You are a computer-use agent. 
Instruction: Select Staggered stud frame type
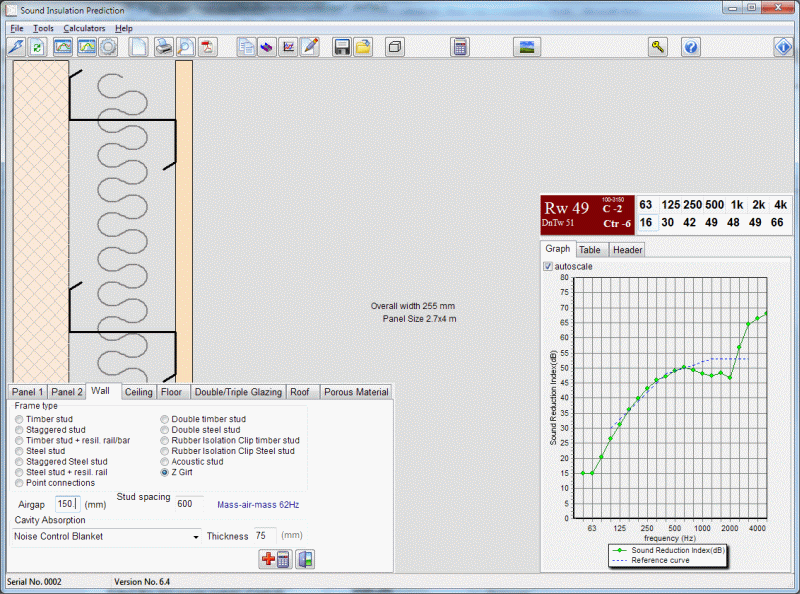click(x=50, y=430)
